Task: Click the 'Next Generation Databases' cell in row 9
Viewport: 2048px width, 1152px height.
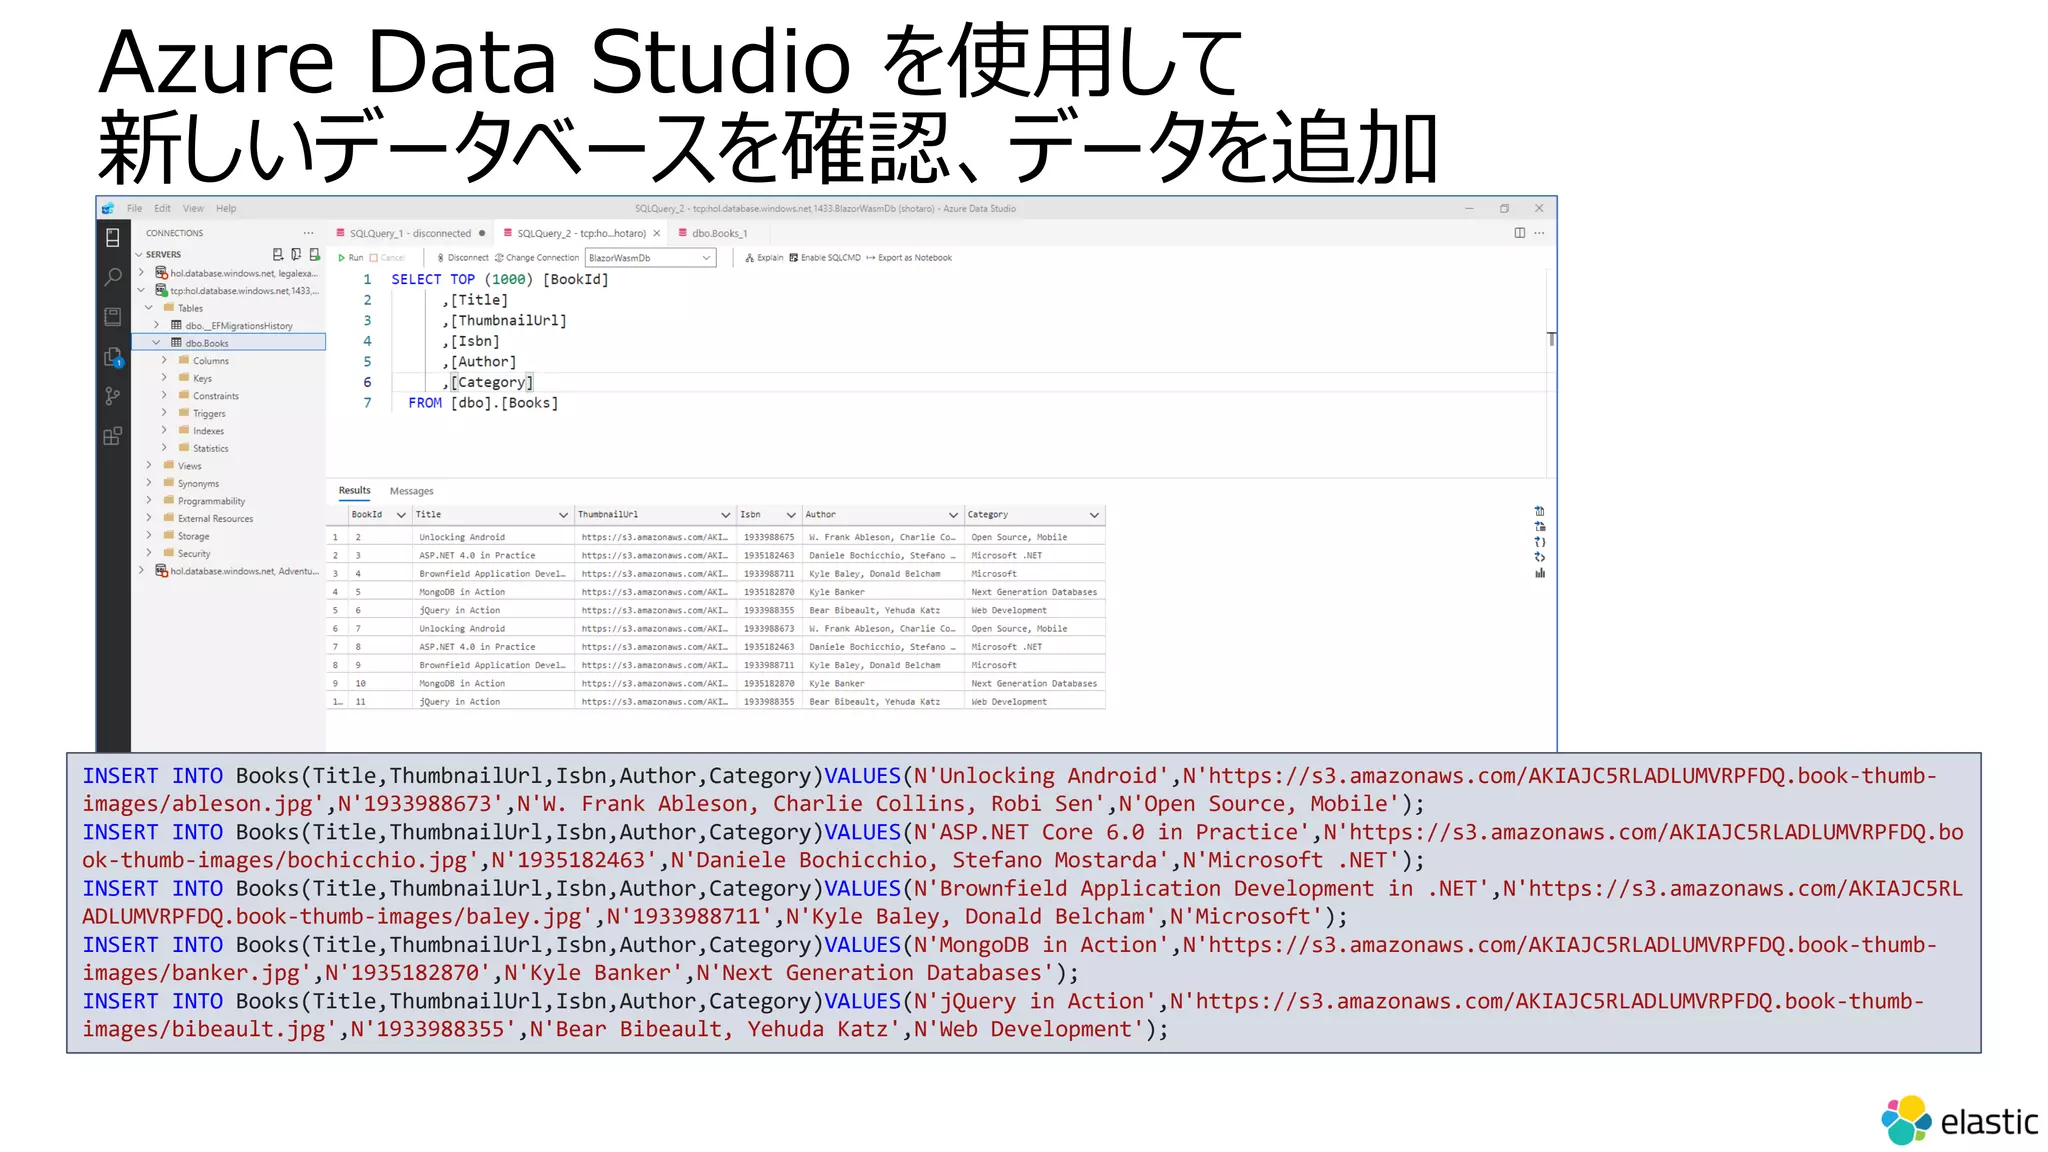Action: [1035, 684]
